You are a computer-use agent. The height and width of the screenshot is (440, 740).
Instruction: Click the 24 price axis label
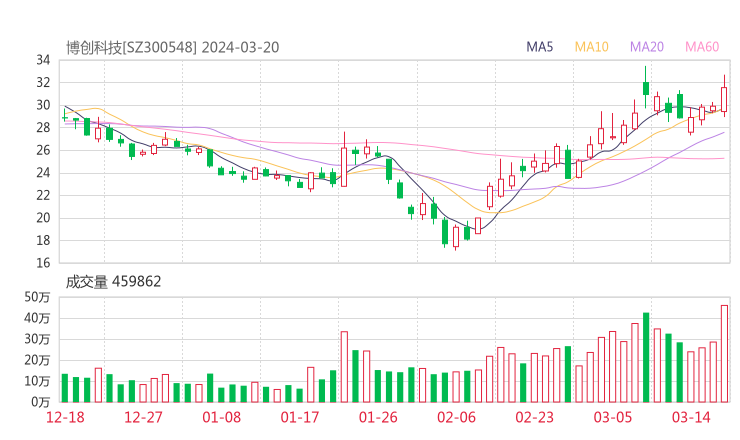pyautogui.click(x=43, y=173)
